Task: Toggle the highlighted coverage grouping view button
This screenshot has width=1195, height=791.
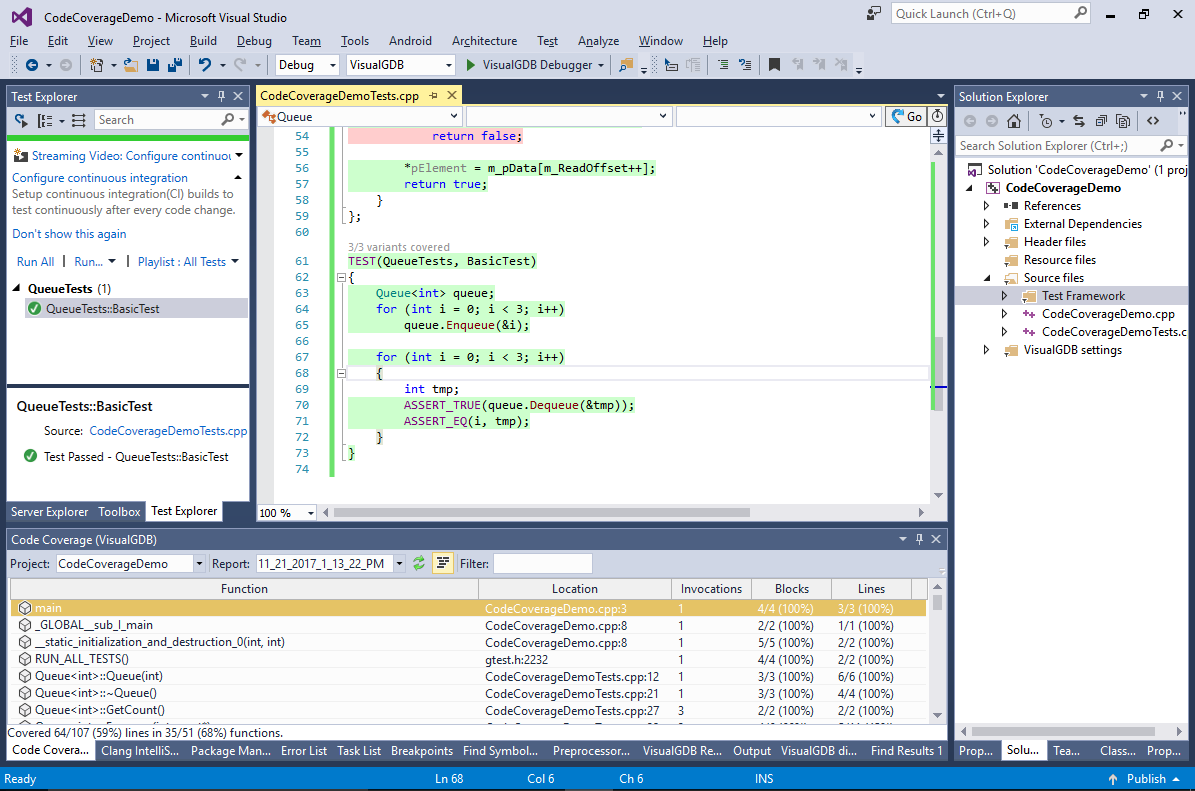Action: coord(442,563)
